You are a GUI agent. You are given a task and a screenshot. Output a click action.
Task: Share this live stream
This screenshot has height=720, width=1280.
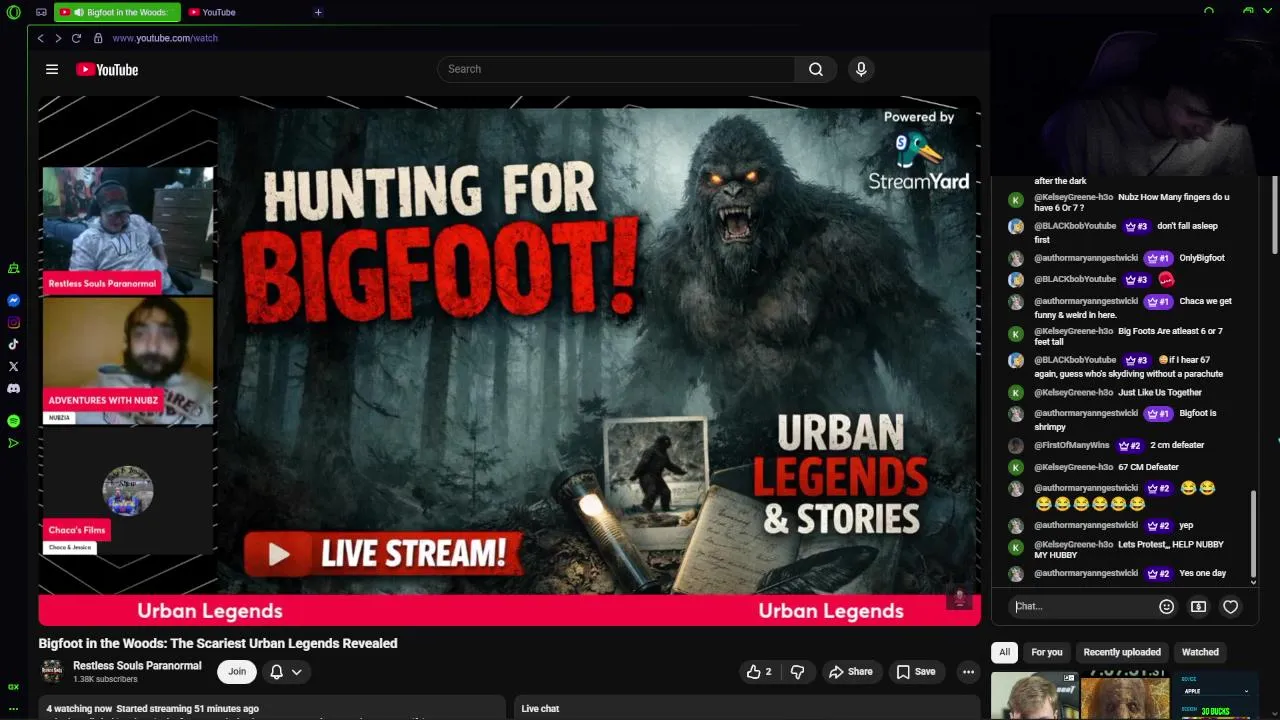851,672
